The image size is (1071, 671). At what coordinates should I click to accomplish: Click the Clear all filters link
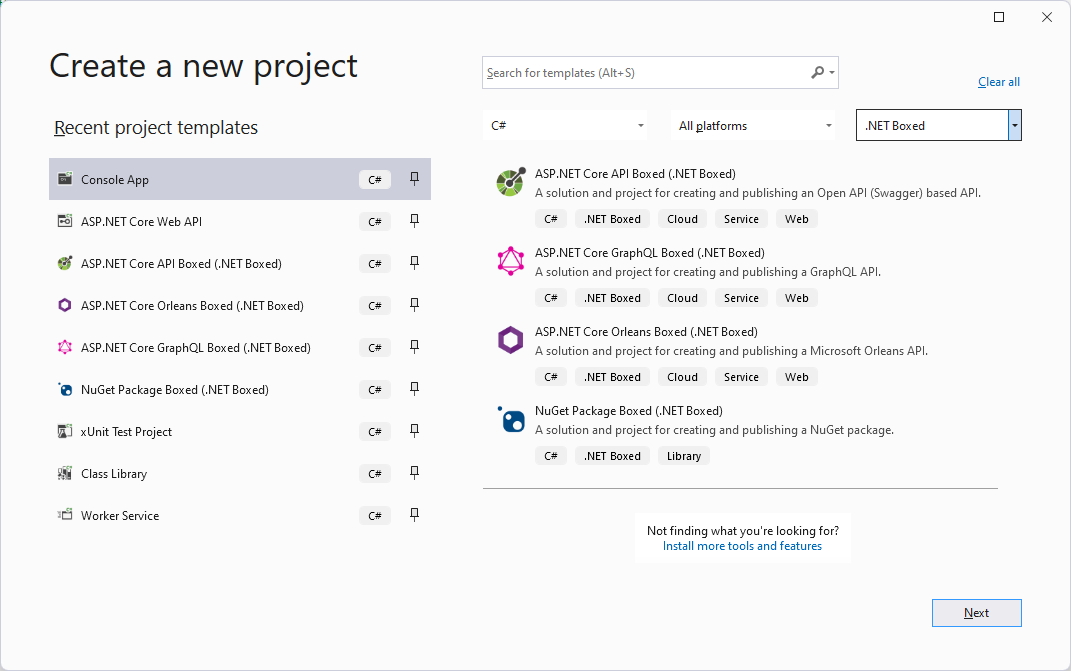coord(998,82)
